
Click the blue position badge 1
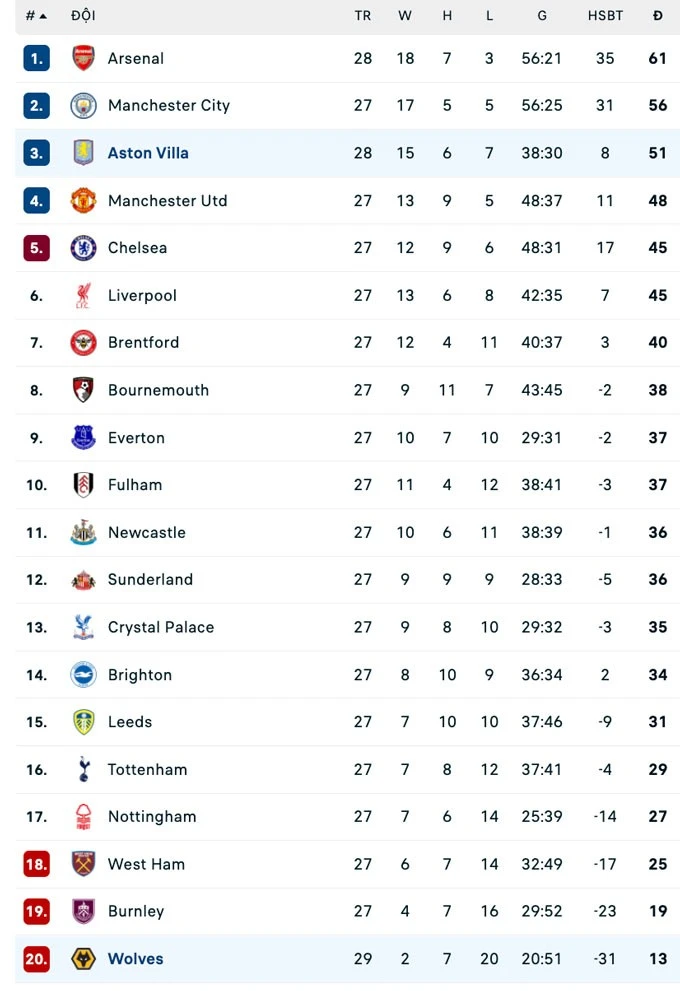coord(36,58)
